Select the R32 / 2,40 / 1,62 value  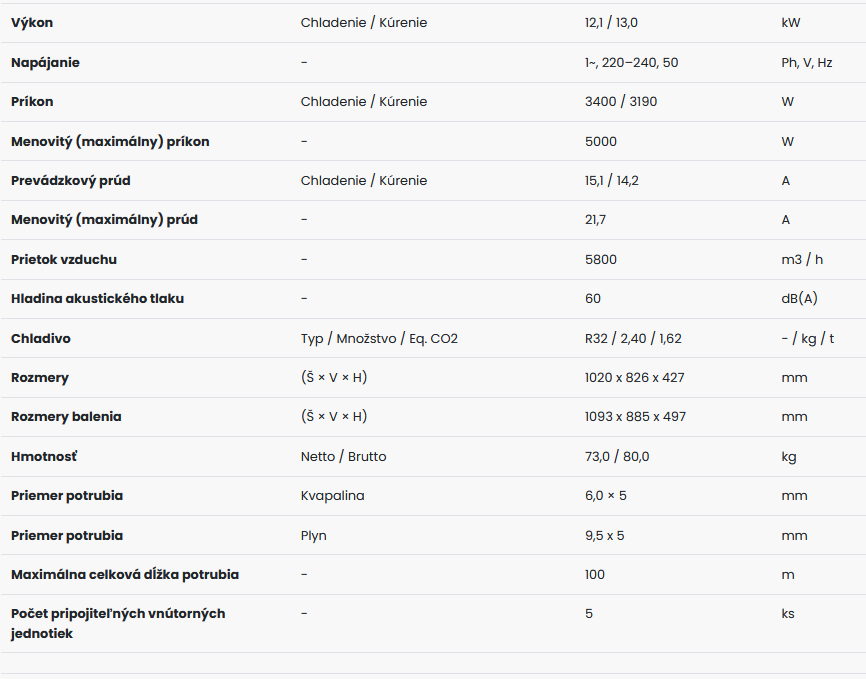click(x=633, y=339)
